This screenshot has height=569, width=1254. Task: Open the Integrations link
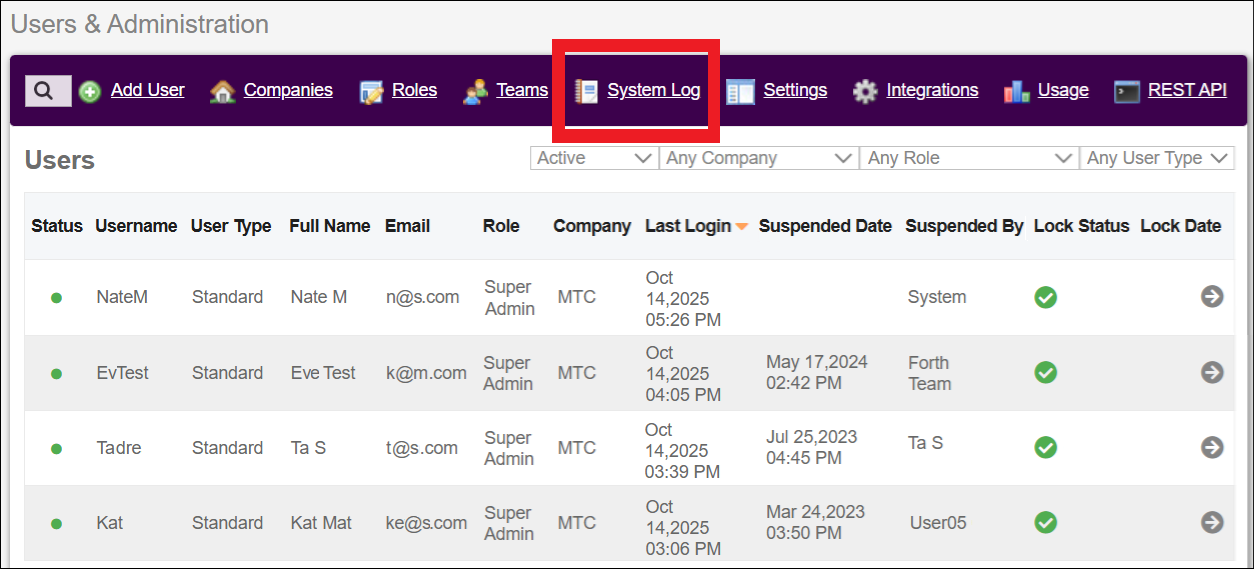click(932, 90)
